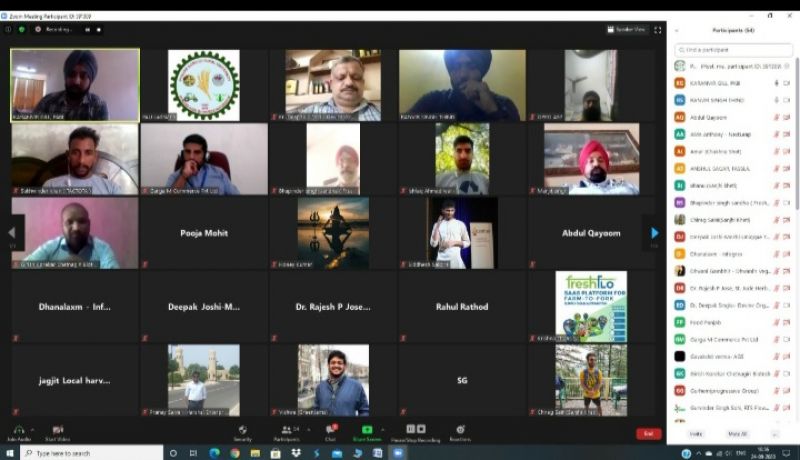Toggle video icon on Dr. Rajesh P Jose row
The image size is (800, 460).
click(x=787, y=288)
